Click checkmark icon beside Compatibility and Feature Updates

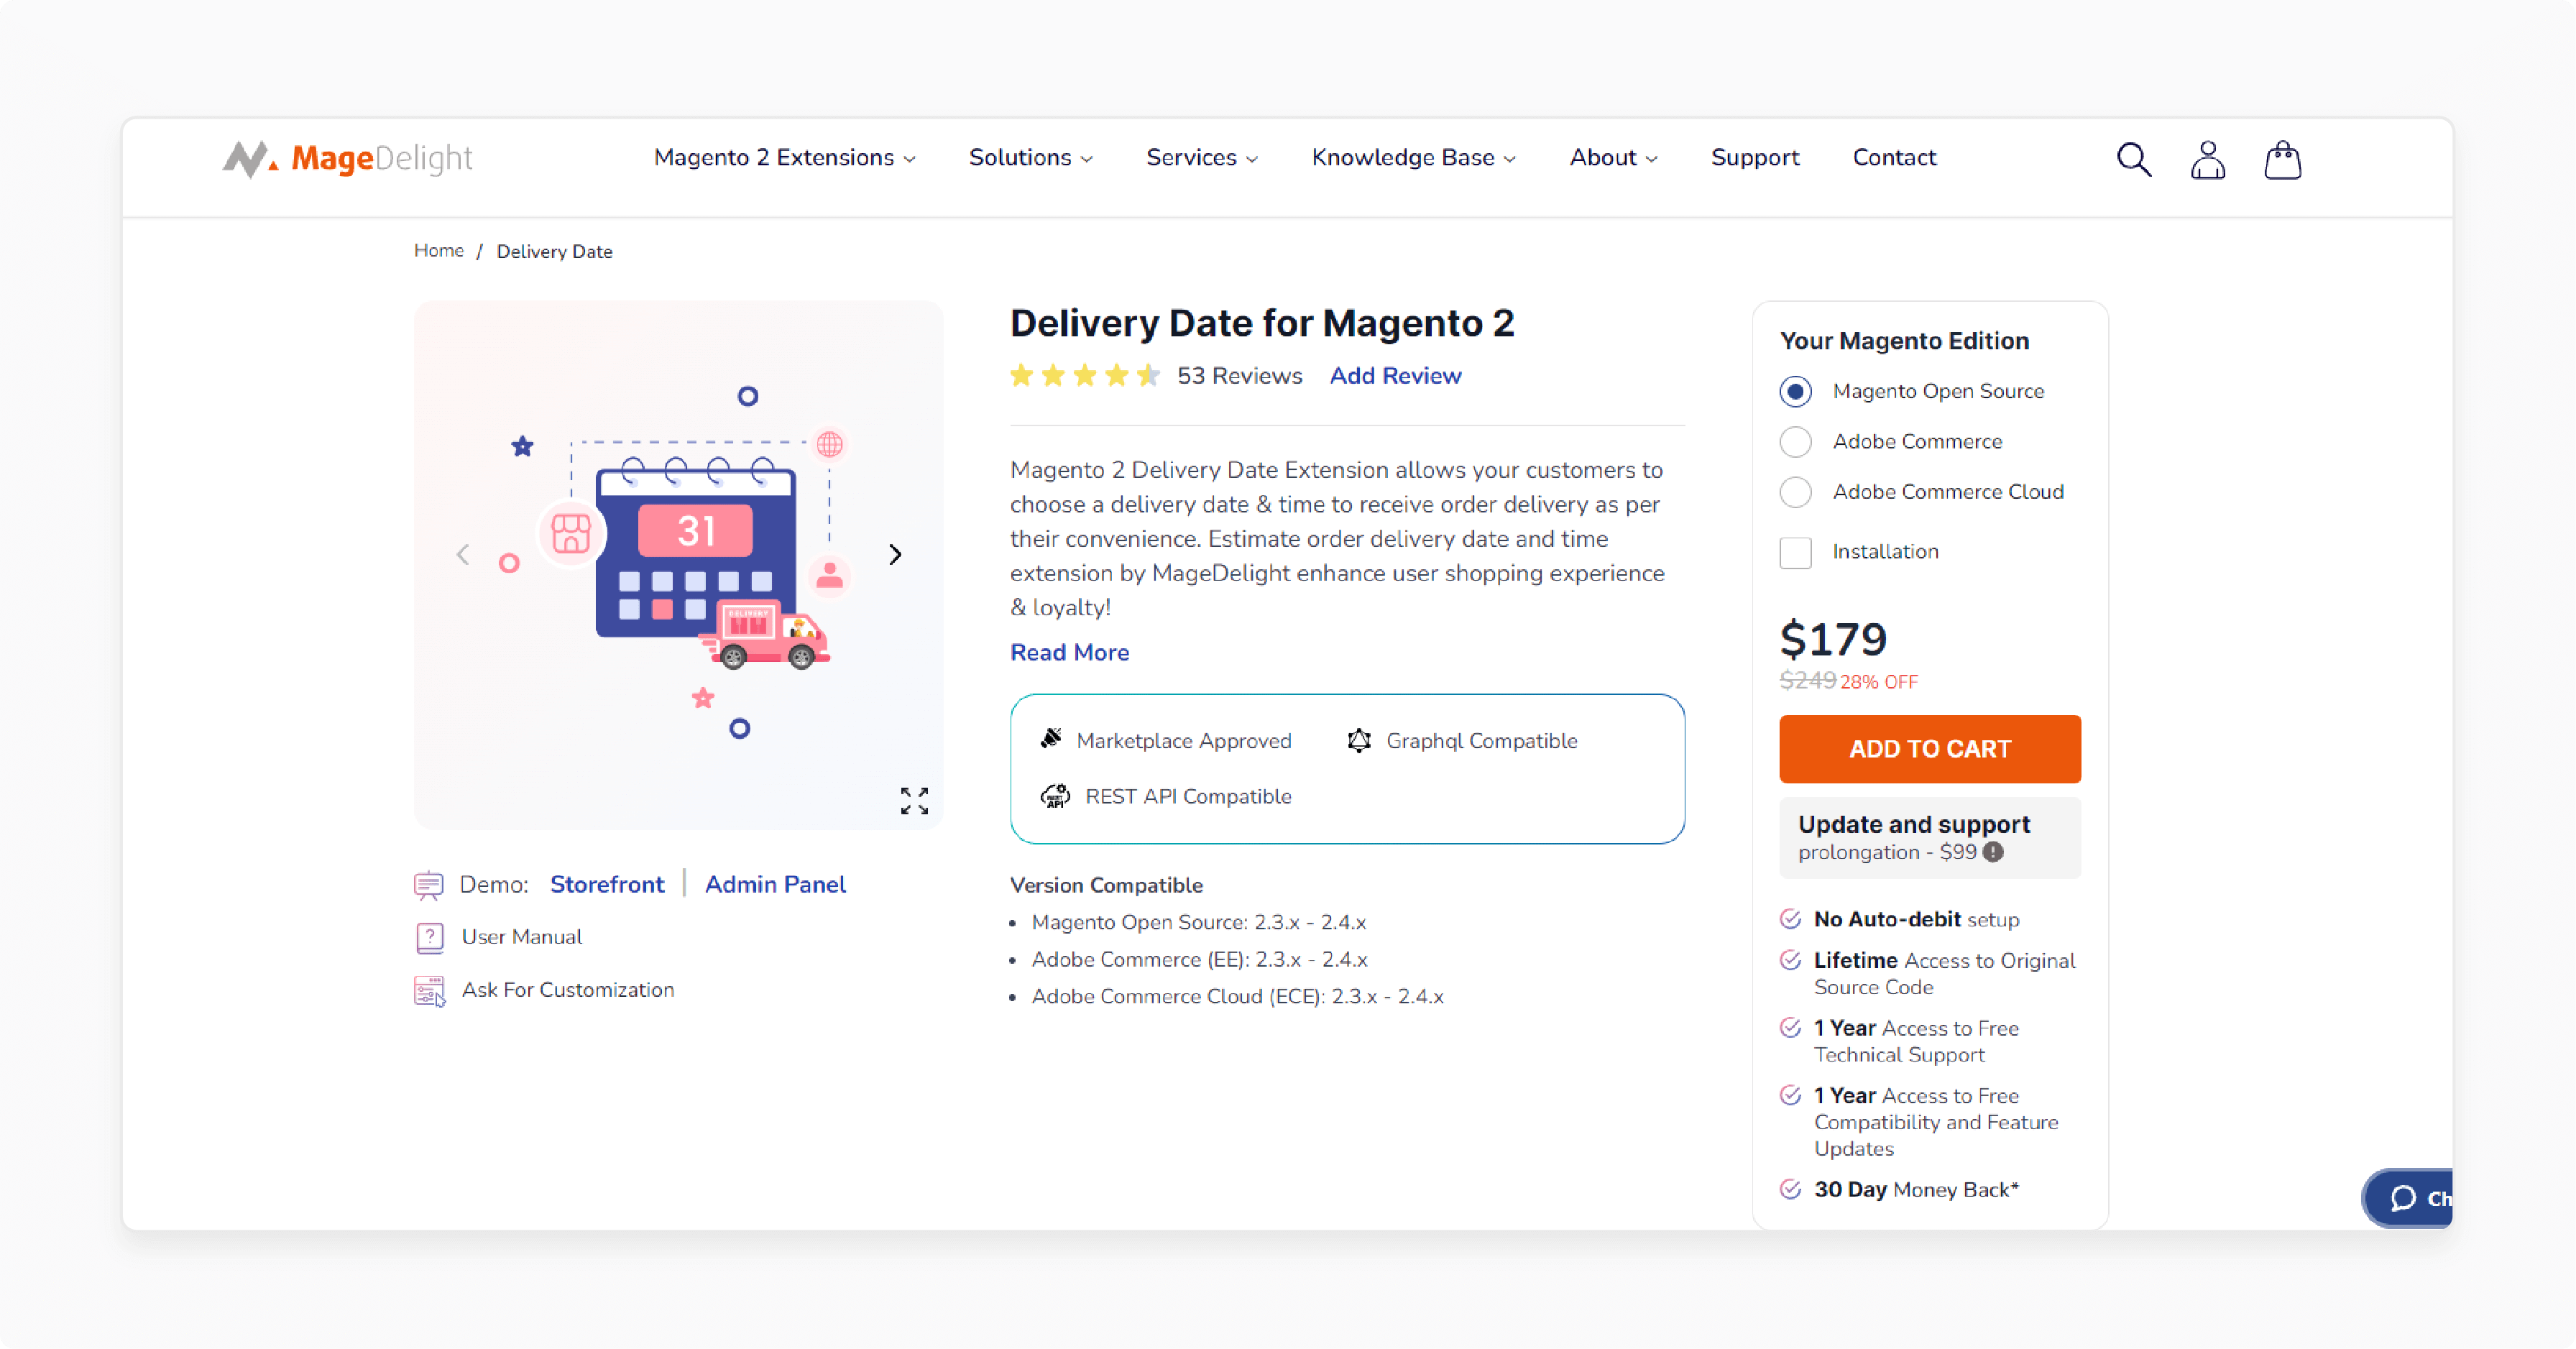coord(1790,1095)
